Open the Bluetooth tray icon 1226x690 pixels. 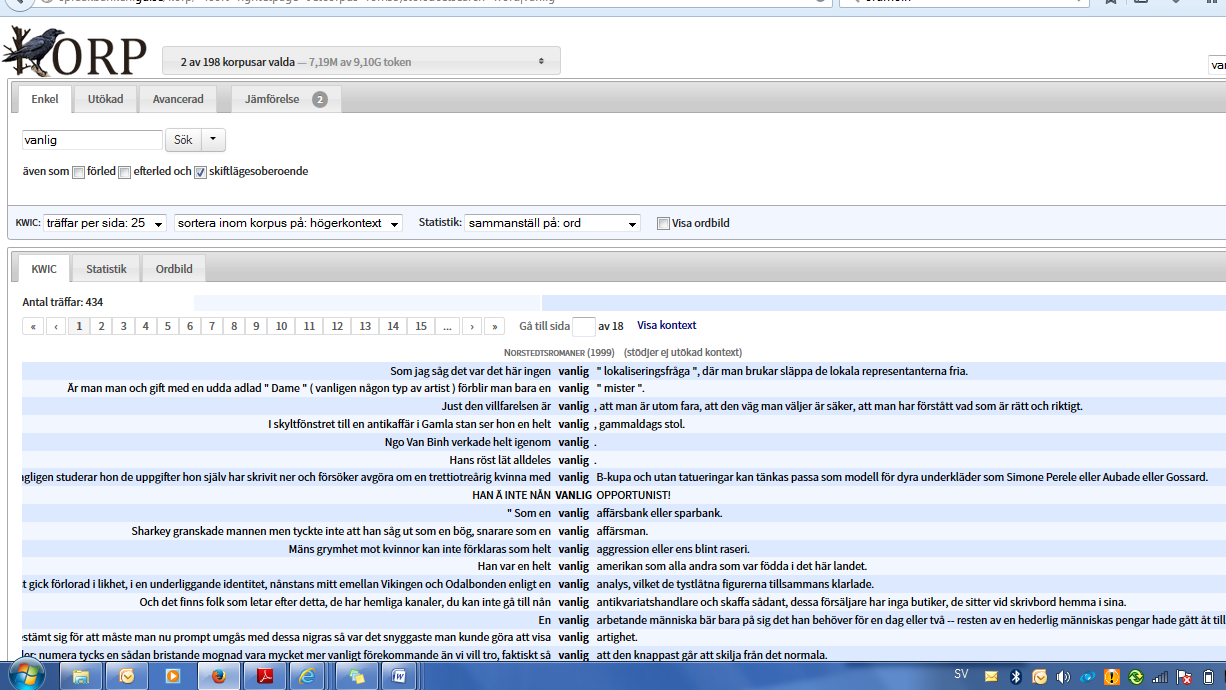pos(1015,677)
